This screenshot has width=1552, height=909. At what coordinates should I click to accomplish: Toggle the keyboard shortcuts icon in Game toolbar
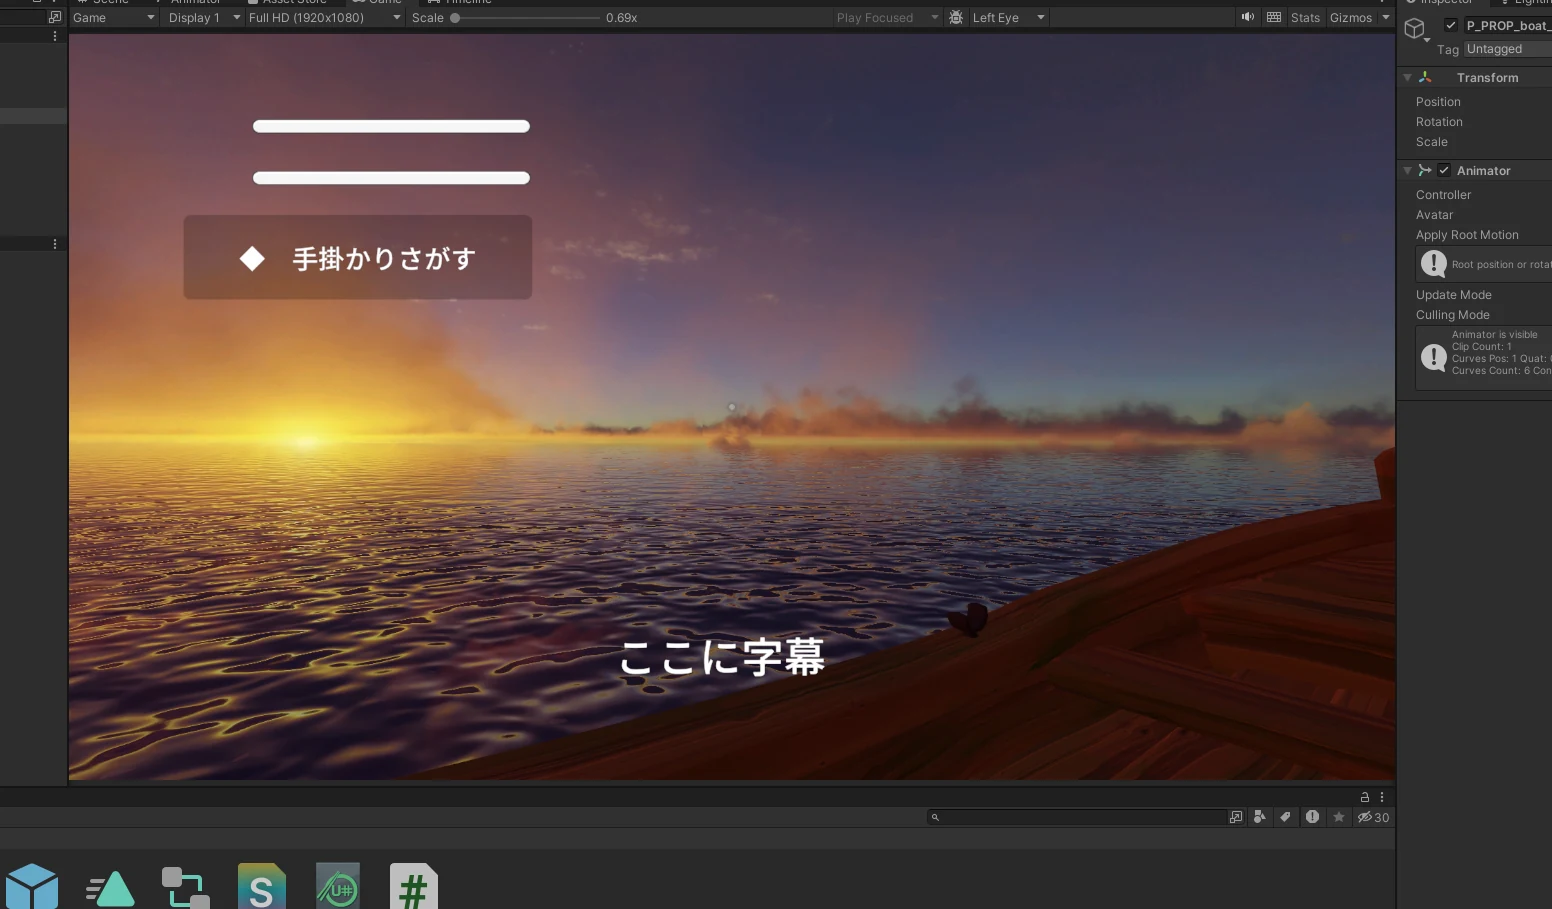tap(1274, 17)
